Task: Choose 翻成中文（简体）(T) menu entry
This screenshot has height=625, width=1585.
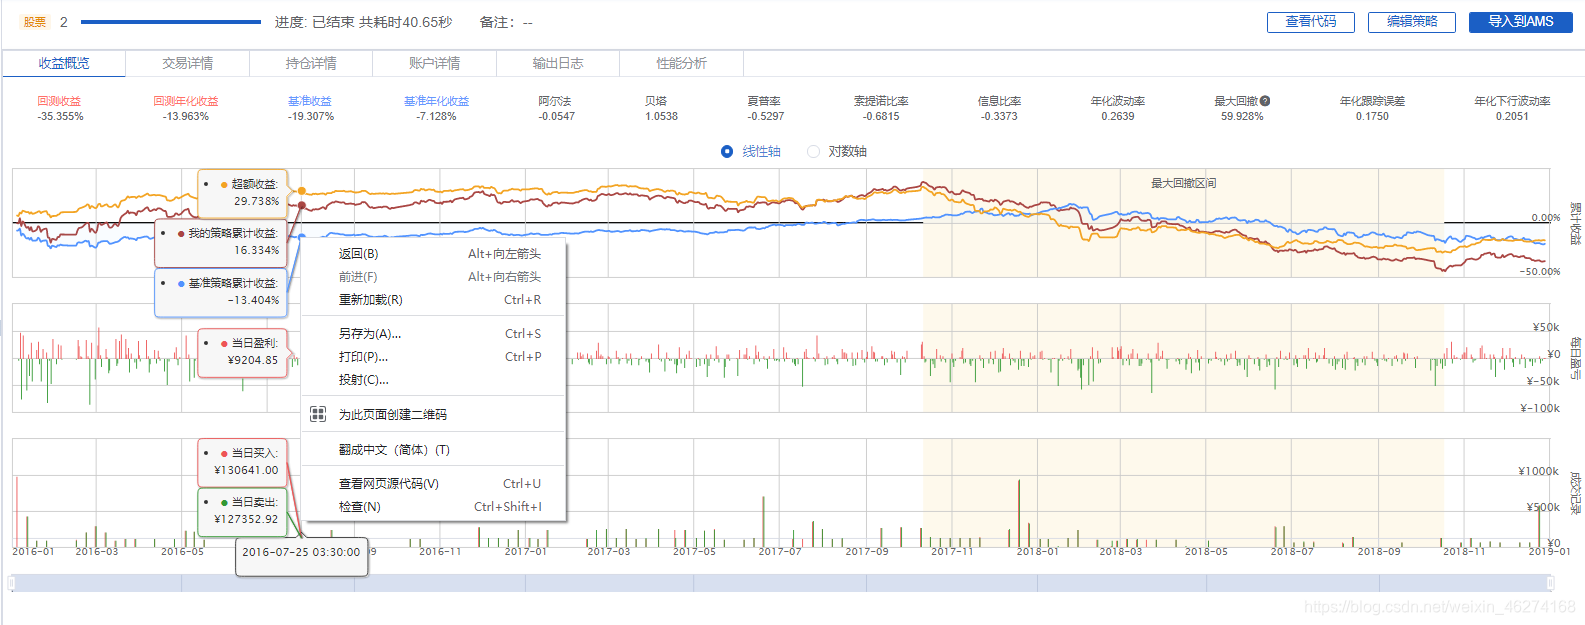Action: tap(434, 450)
